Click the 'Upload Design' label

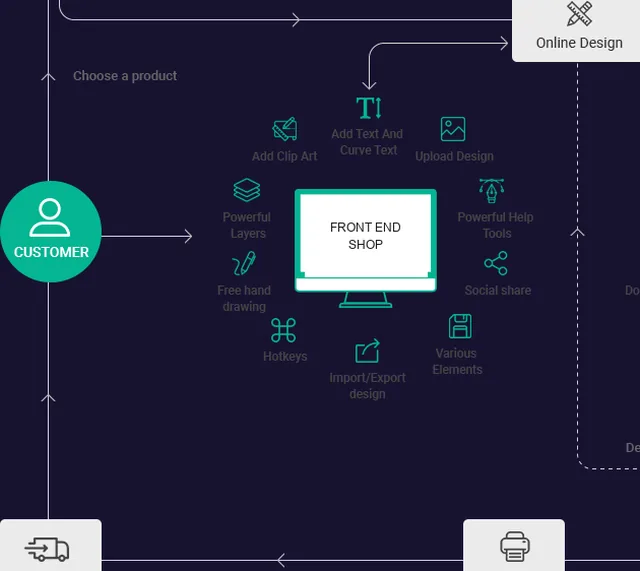click(454, 156)
